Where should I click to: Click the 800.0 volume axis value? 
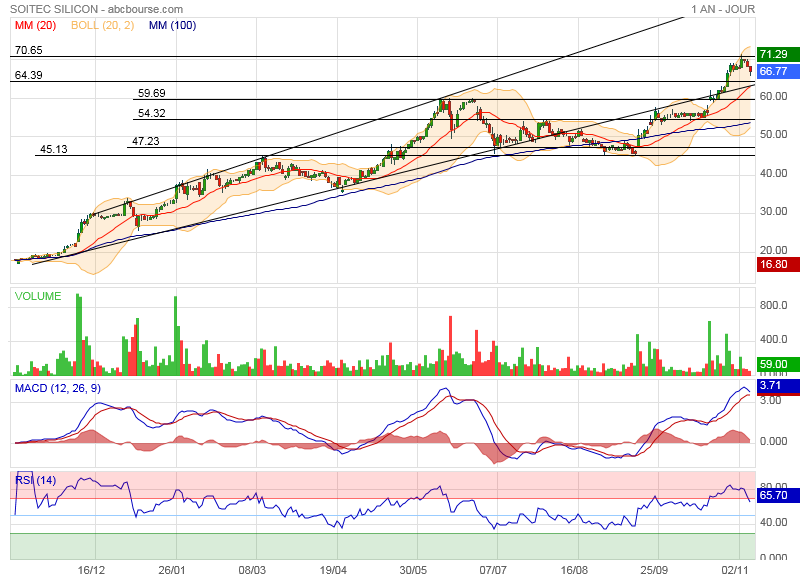coord(773,305)
